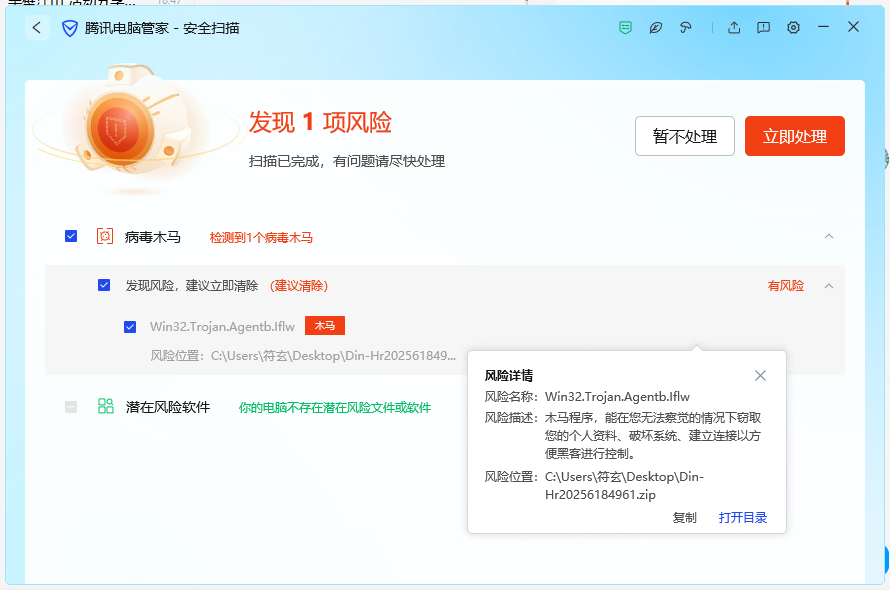Go back using the left arrow
Viewport: 890px width, 590px height.
coord(37,27)
